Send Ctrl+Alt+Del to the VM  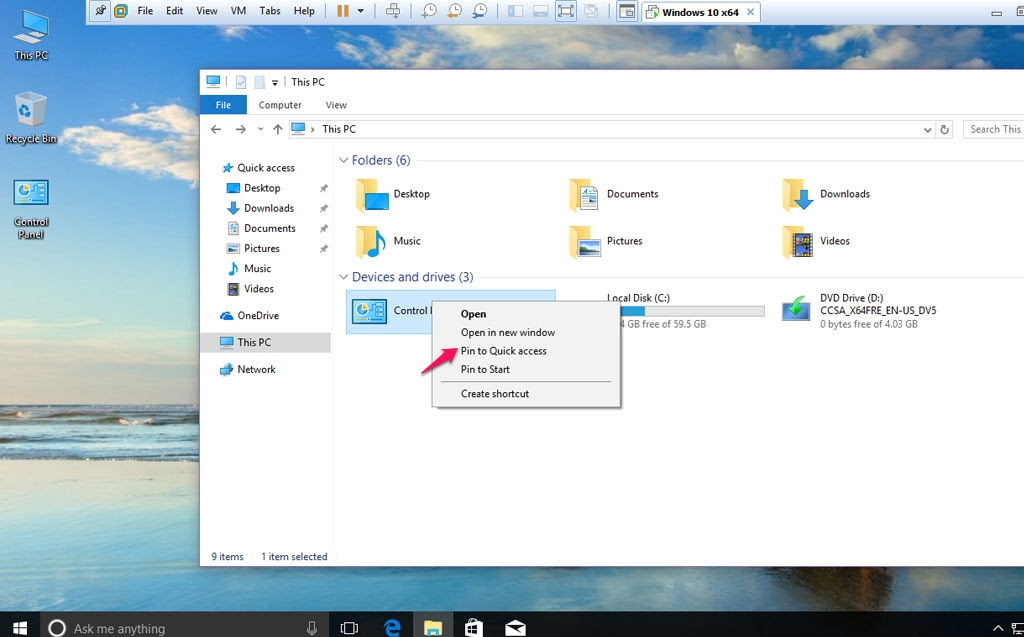pyautogui.click(x=393, y=11)
